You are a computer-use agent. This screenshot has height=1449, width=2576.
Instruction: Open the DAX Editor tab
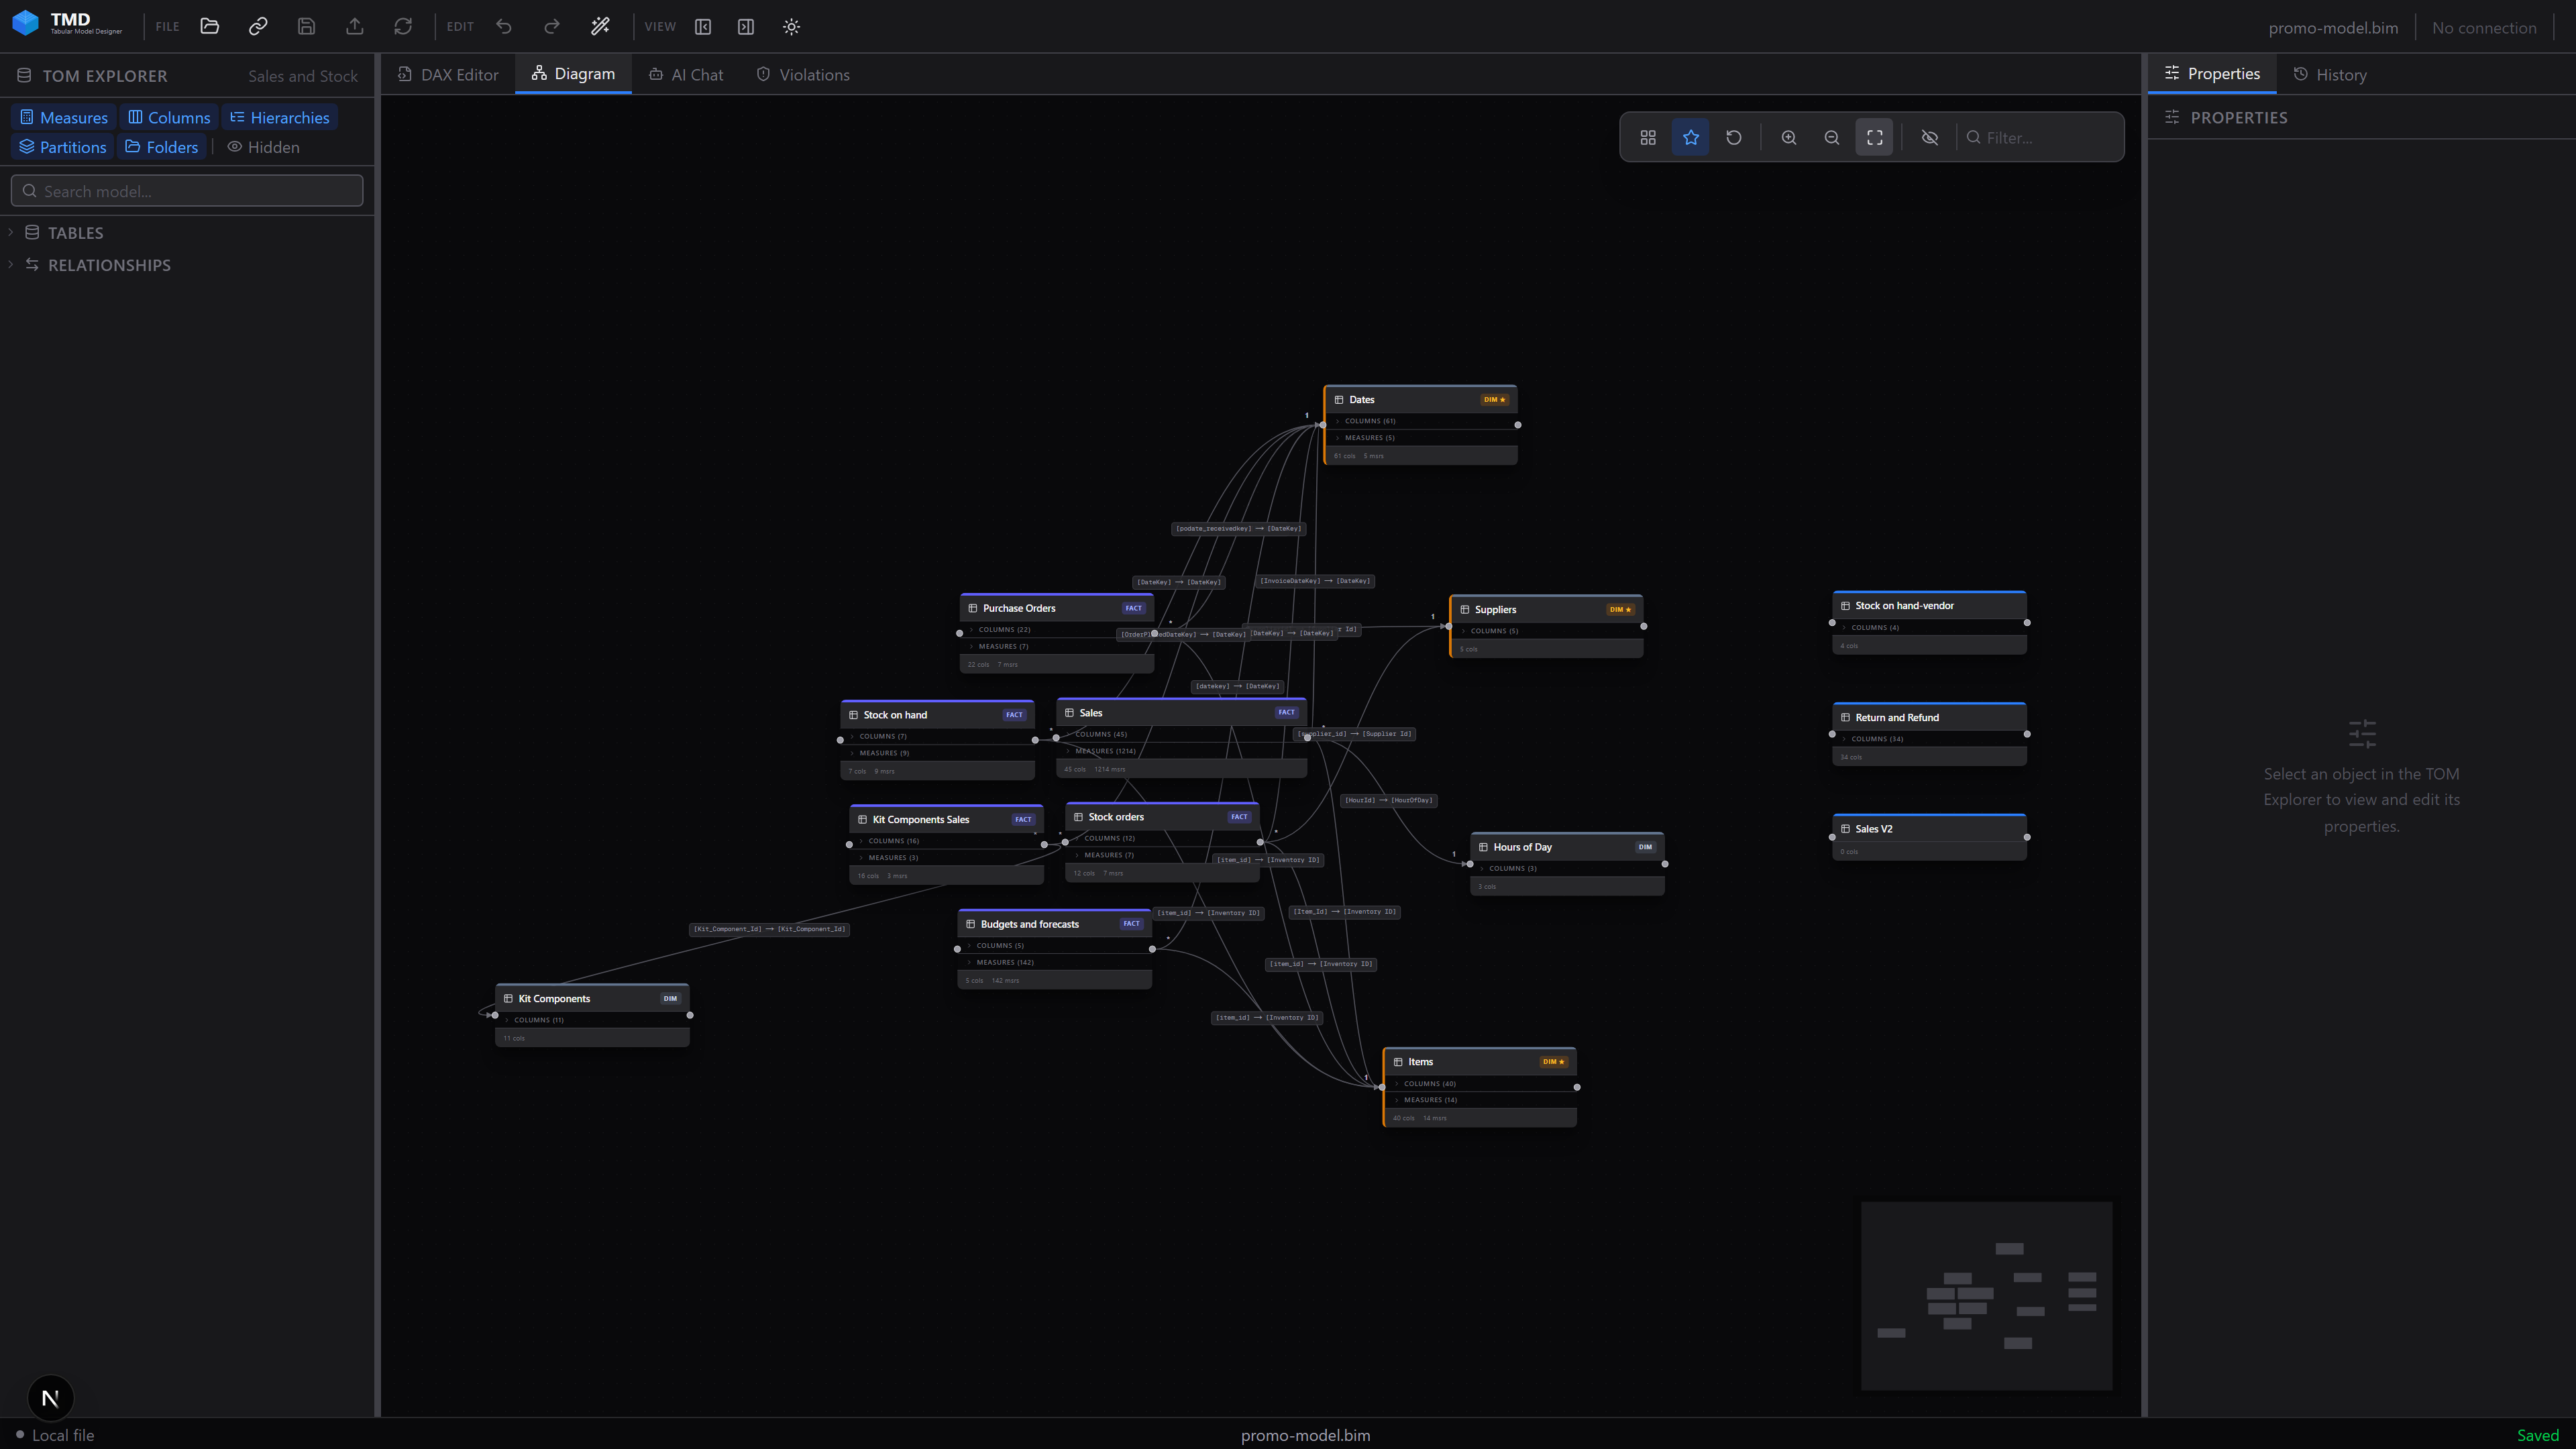tap(448, 75)
